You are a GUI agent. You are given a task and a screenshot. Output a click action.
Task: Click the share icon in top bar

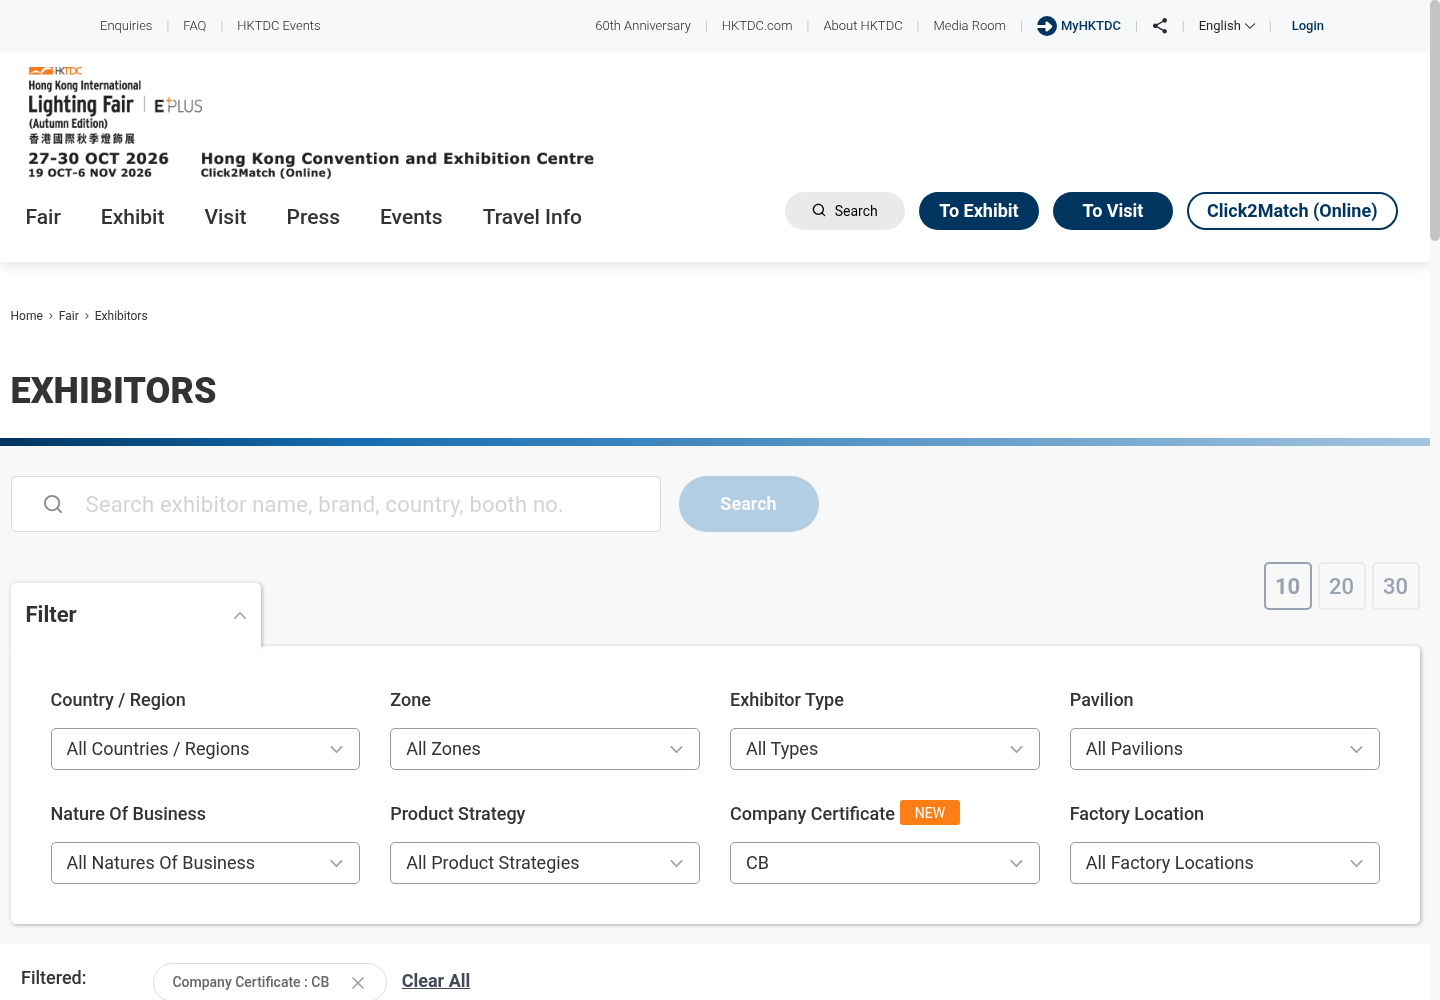click(x=1160, y=26)
